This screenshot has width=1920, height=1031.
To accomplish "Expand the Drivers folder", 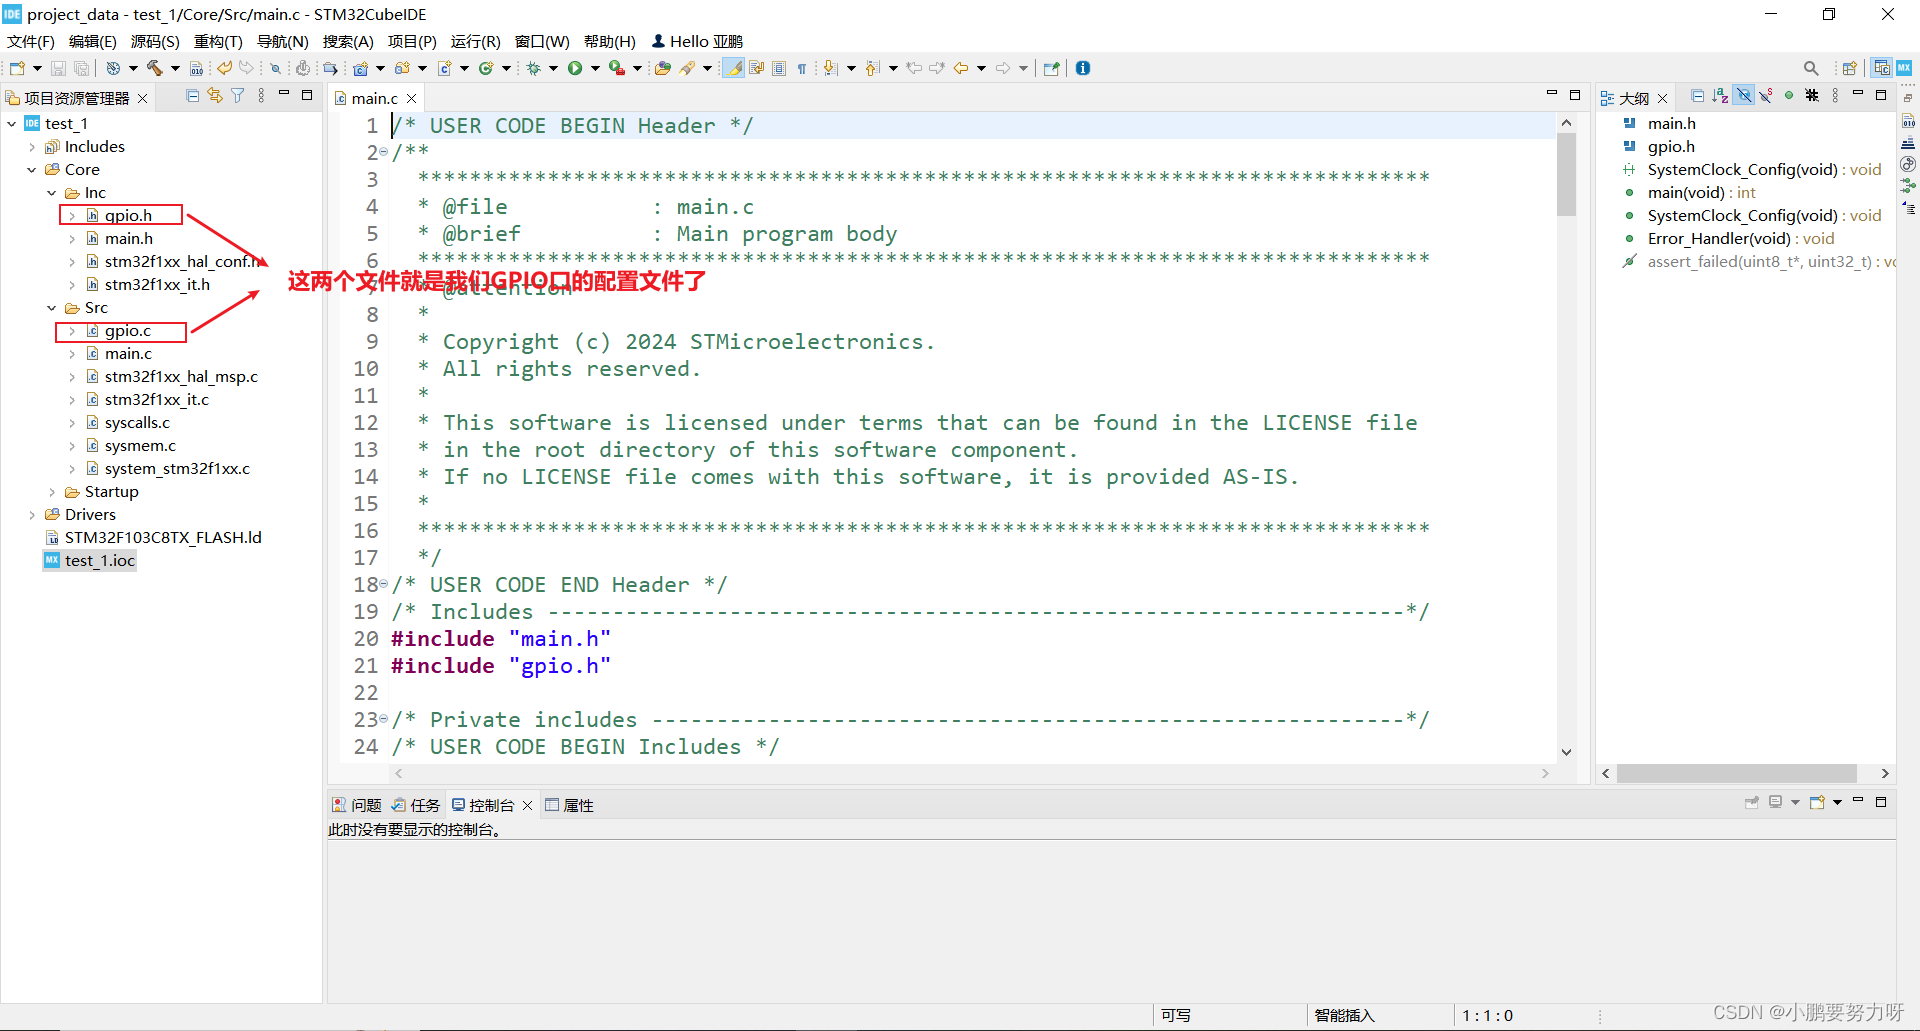I will pyautogui.click(x=32, y=515).
